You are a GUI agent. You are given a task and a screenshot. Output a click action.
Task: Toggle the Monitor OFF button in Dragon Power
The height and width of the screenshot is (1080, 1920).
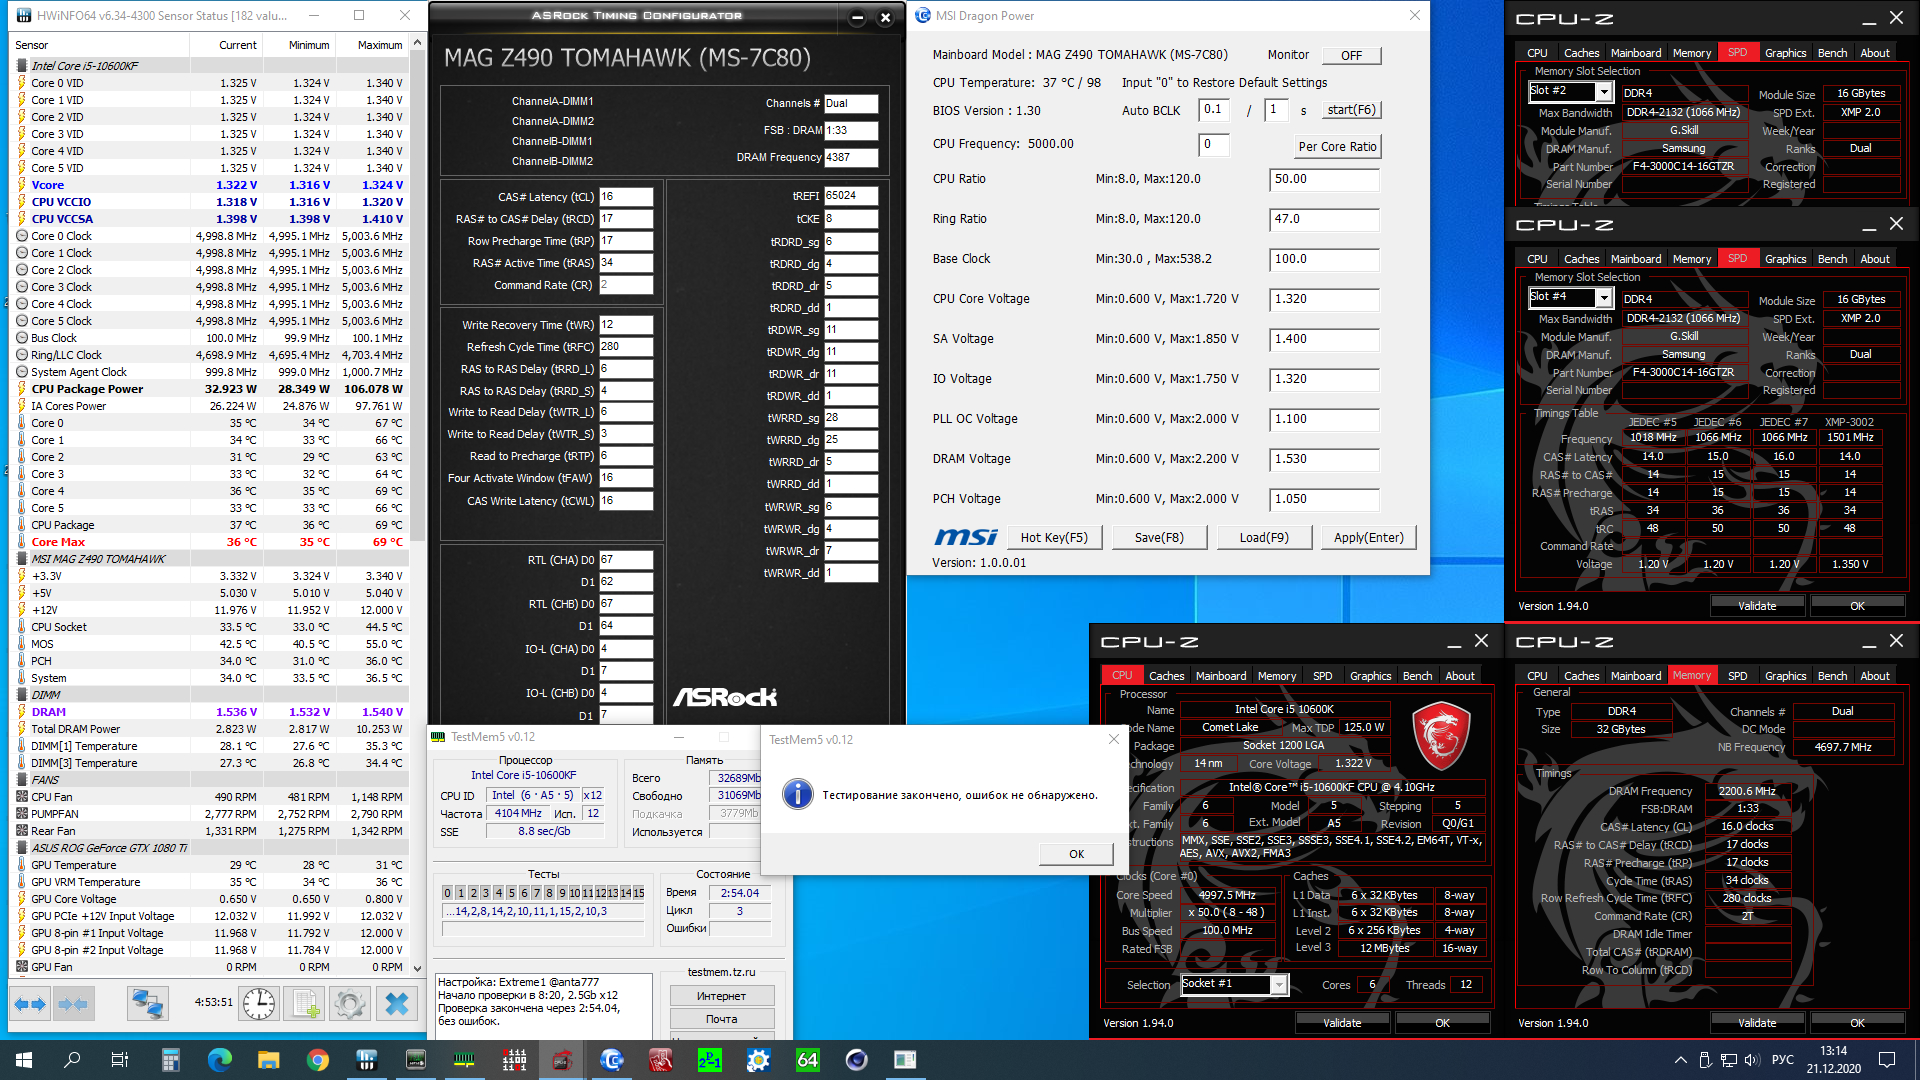click(1351, 56)
